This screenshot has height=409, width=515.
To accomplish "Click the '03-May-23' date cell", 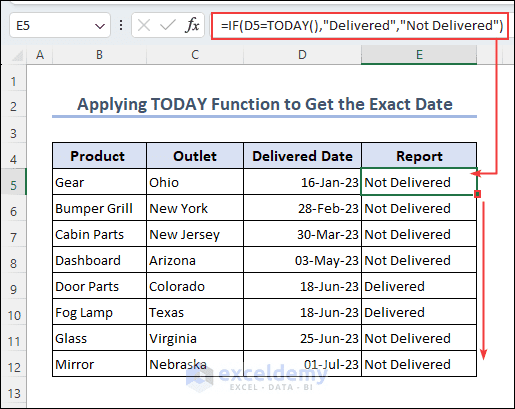I will (302, 260).
